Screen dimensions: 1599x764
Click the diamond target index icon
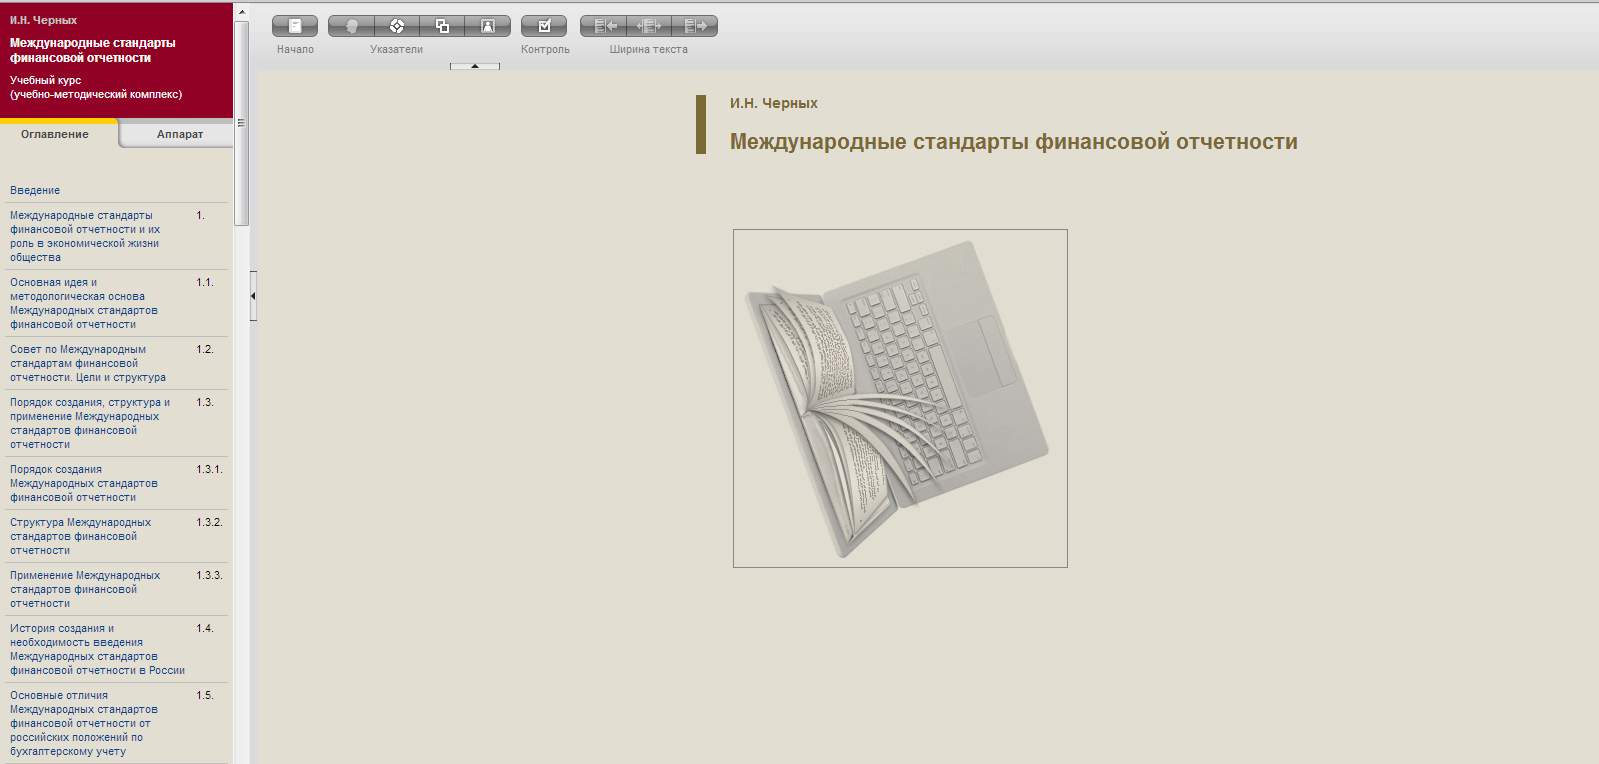[x=397, y=26]
